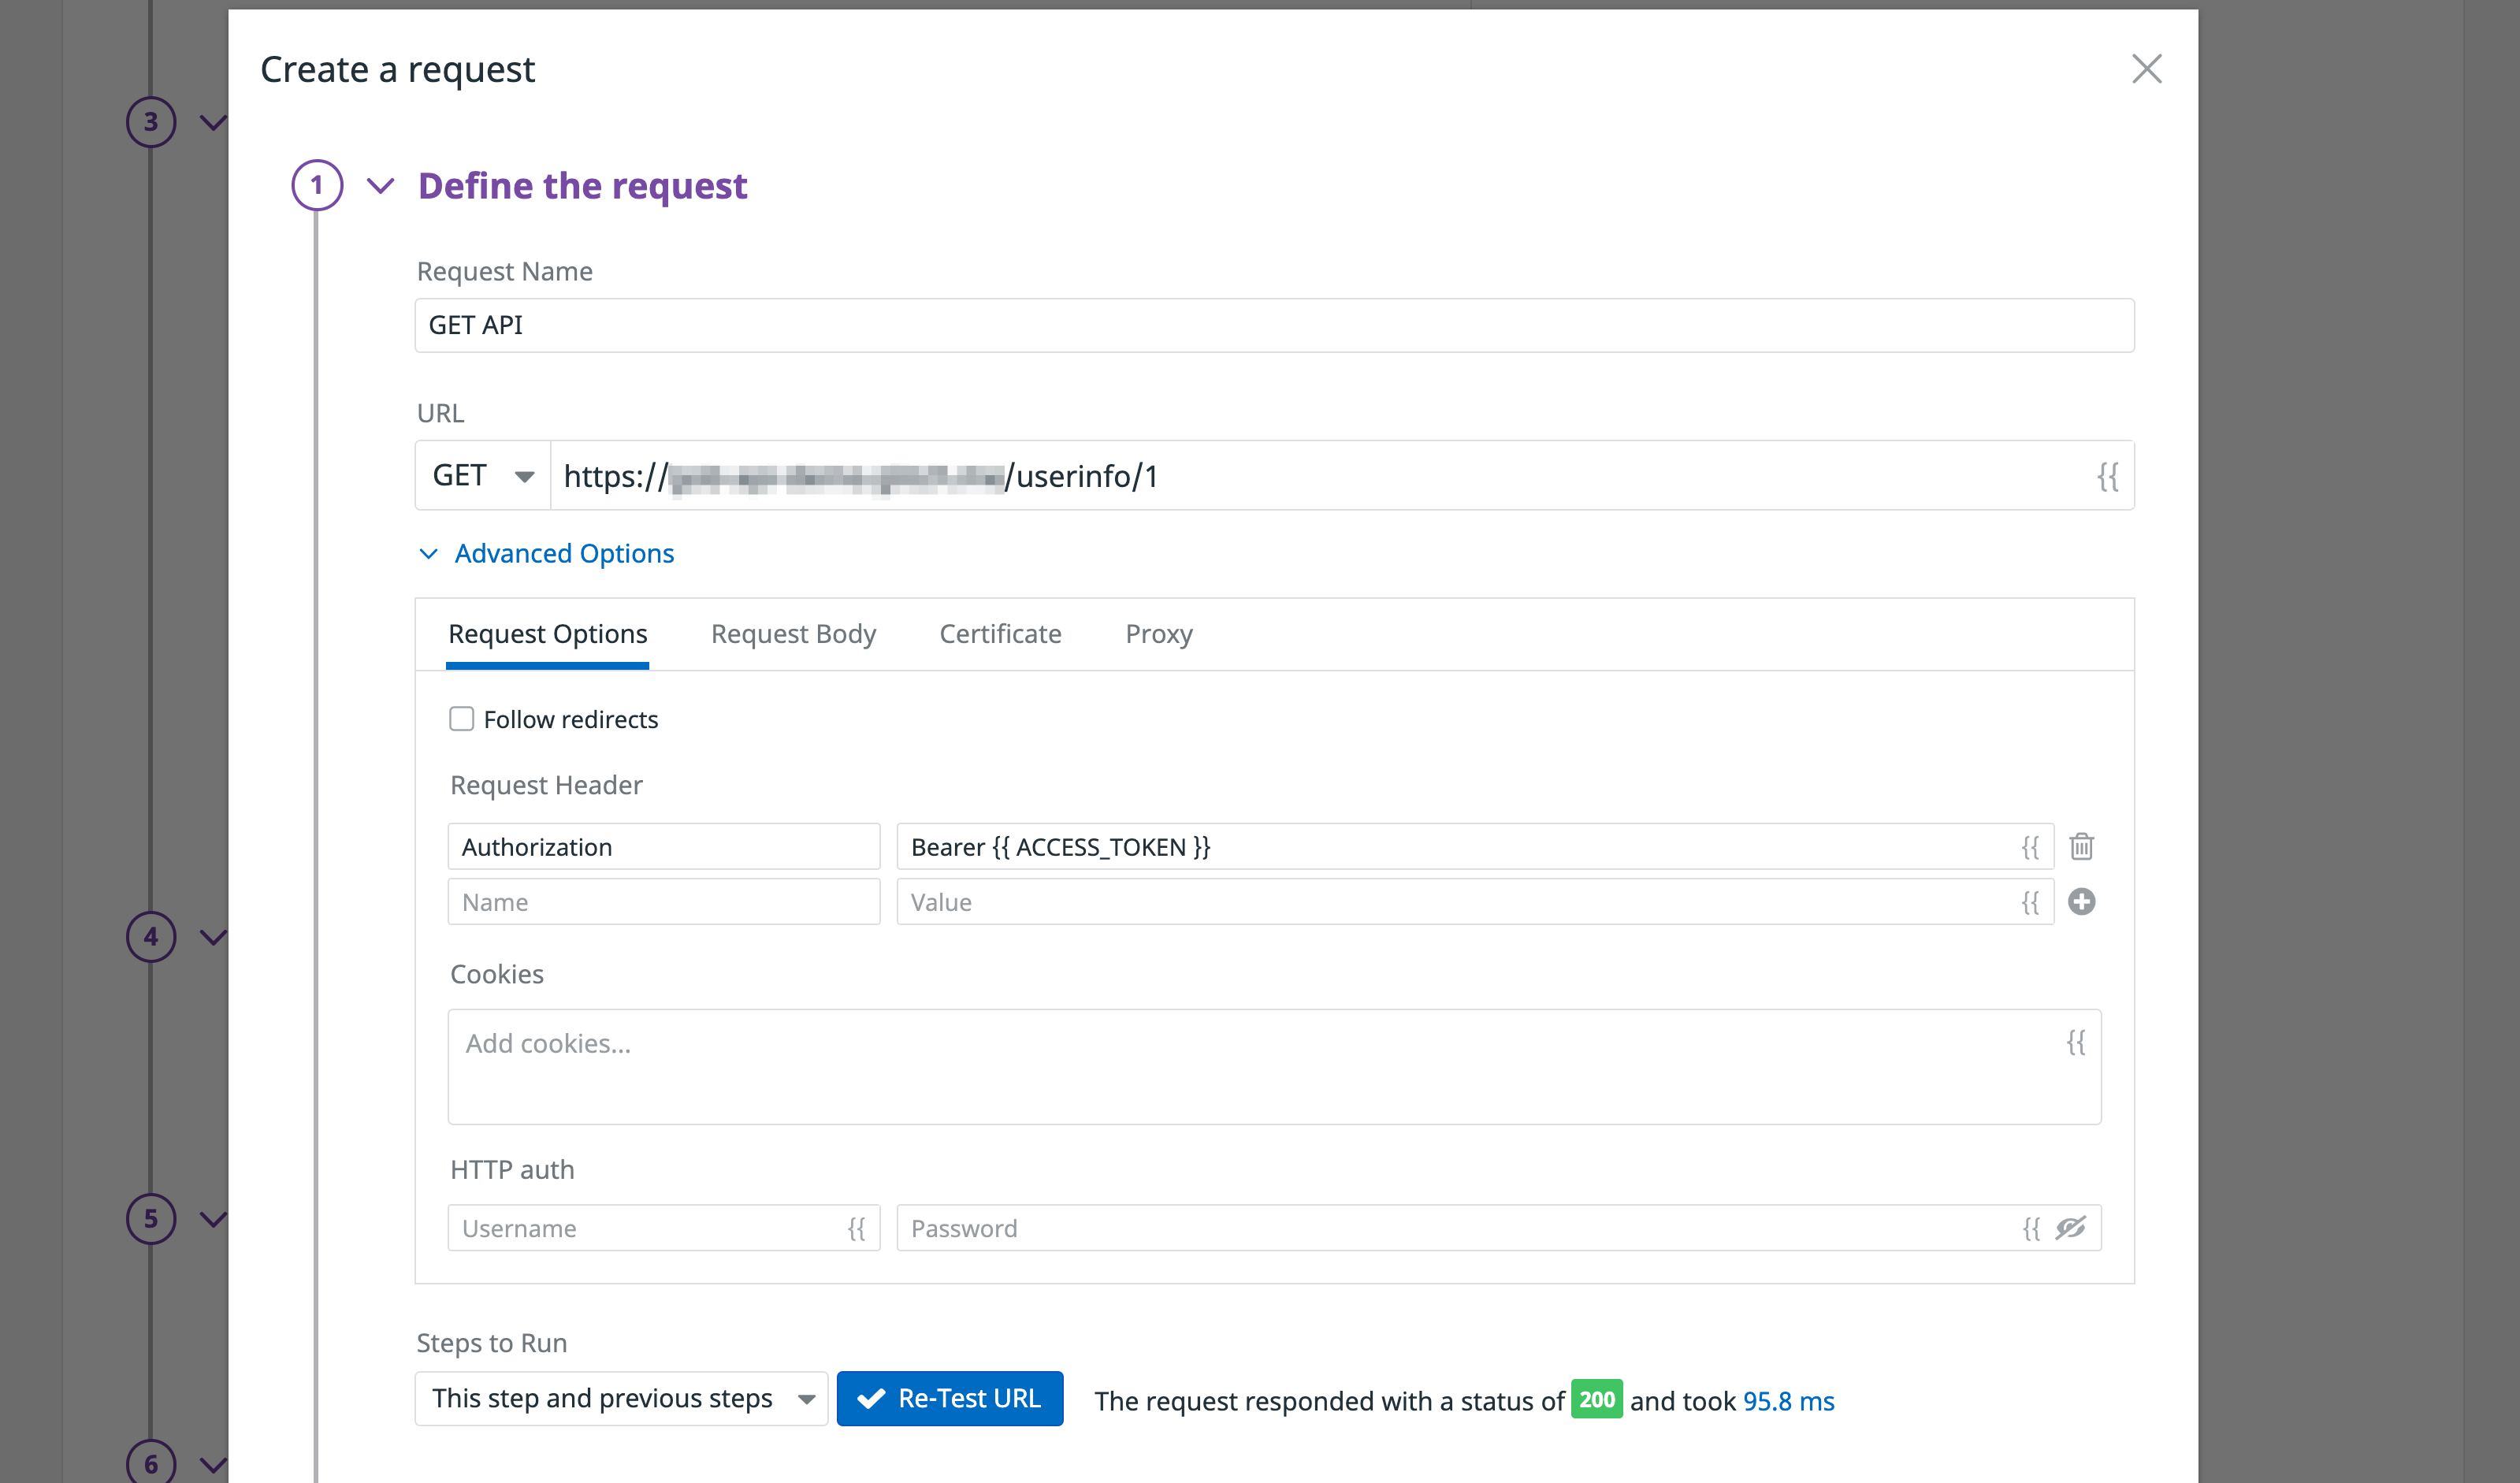Click the step 1 circle next to Define the request
This screenshot has height=1483, width=2520.
click(316, 186)
